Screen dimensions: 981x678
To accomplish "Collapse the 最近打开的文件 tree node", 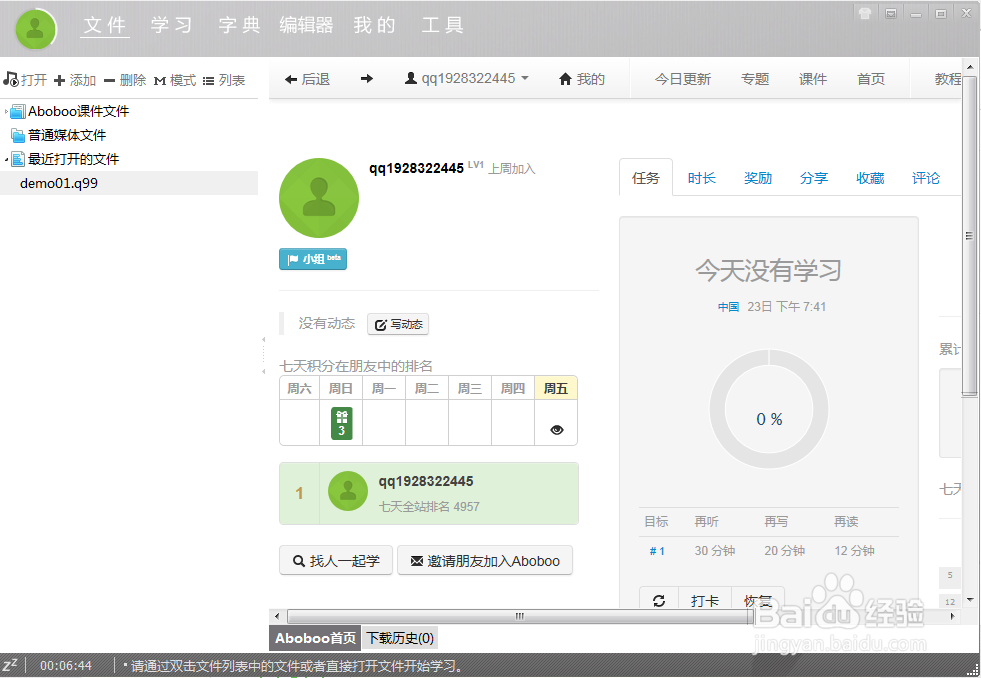I will (7, 159).
